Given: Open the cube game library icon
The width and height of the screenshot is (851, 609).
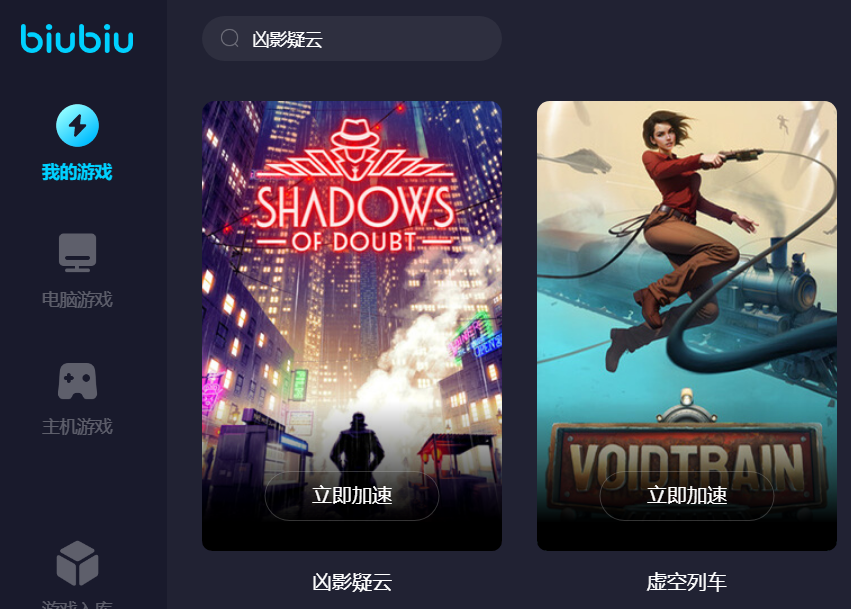Looking at the screenshot, I should 78,563.
